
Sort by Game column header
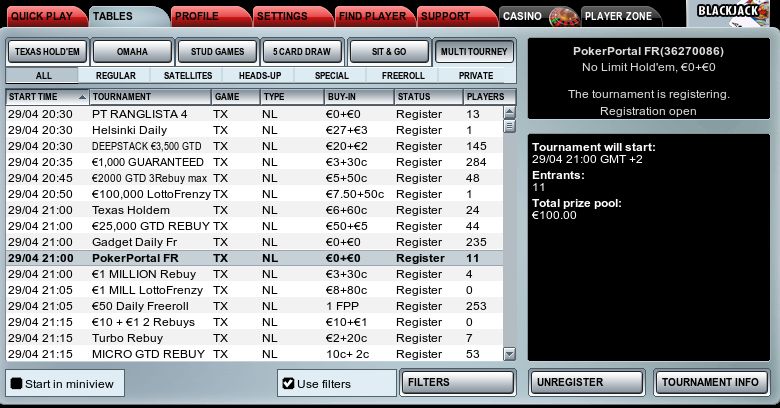pos(236,97)
